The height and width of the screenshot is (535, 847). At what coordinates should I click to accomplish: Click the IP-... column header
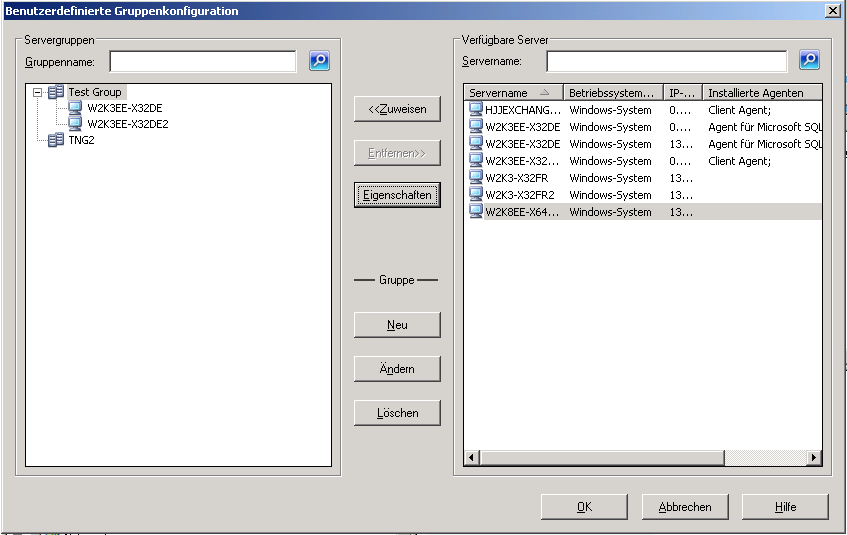(x=683, y=92)
